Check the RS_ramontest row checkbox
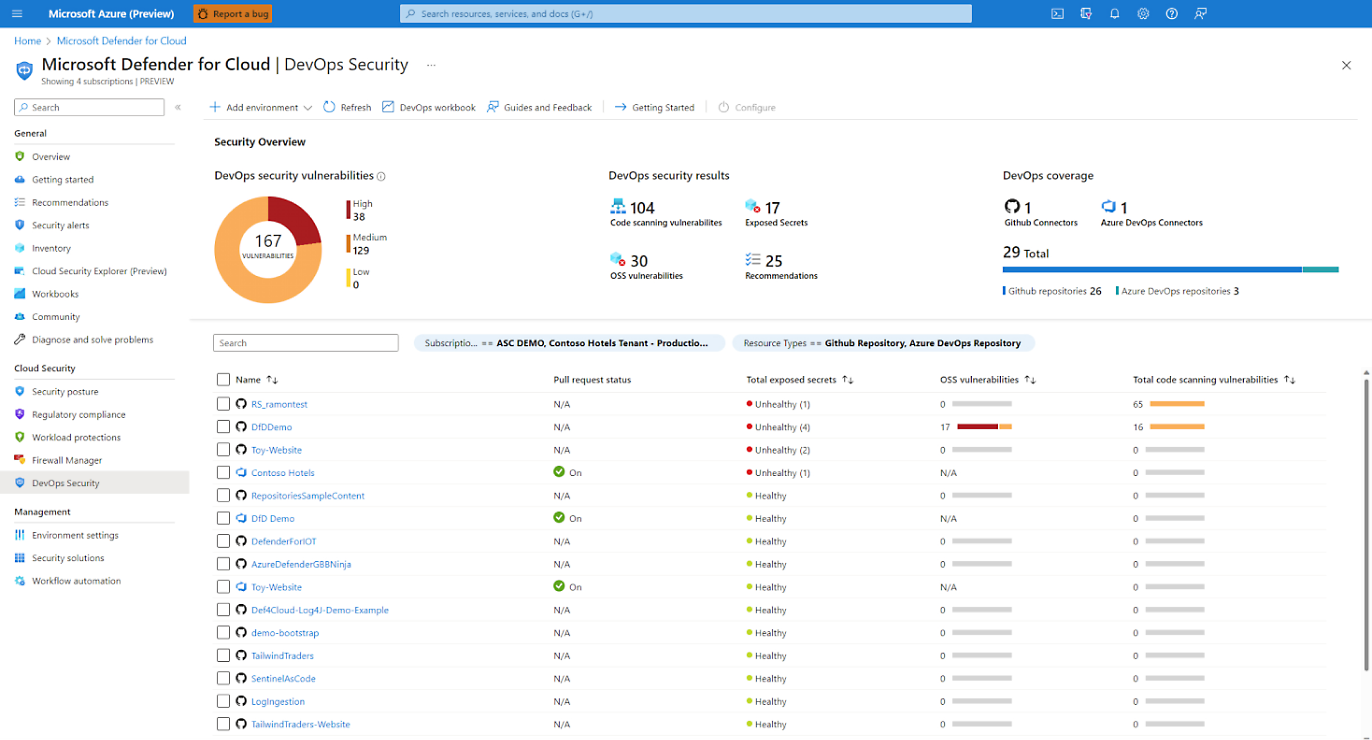This screenshot has height=740, width=1372. [x=223, y=404]
